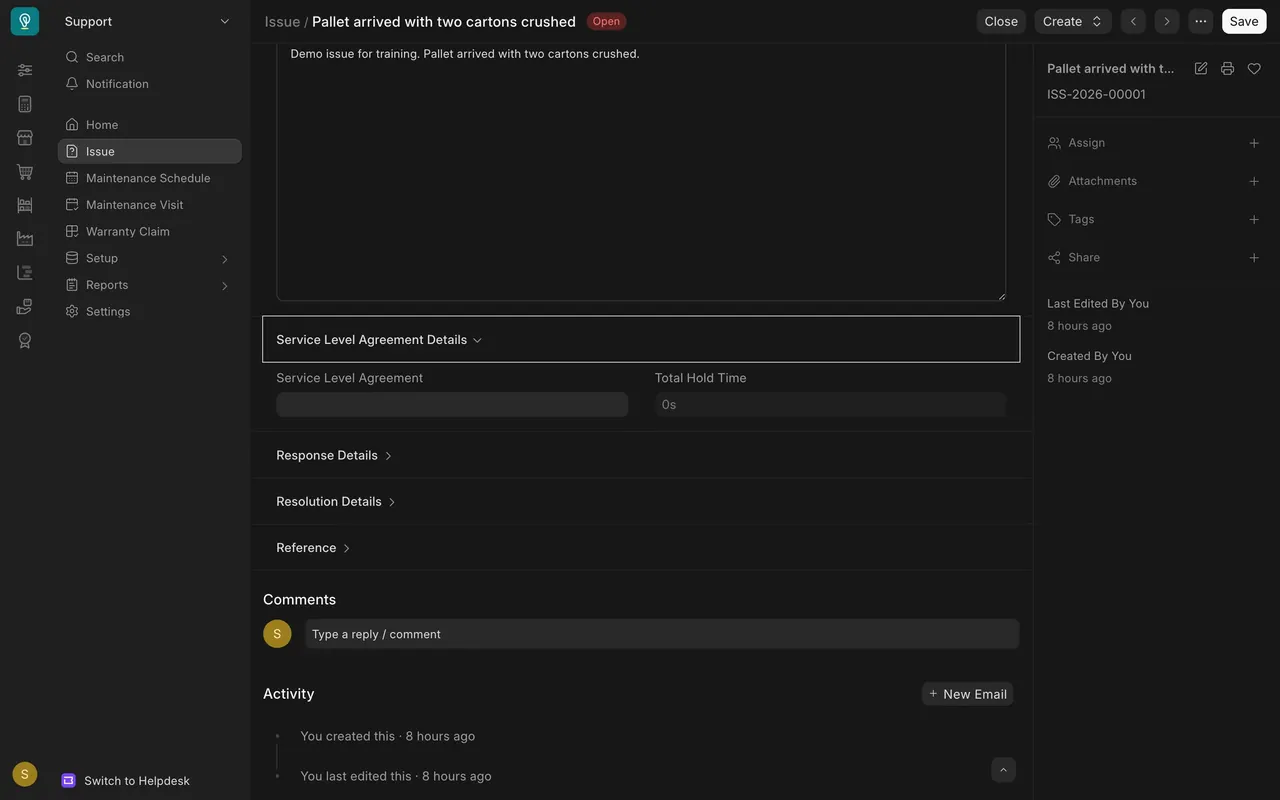Click the Issue breadcrumb link

point(282,21)
